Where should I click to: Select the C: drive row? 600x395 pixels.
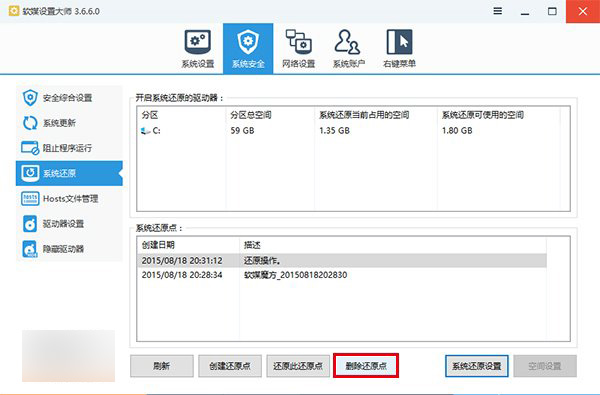tap(353, 131)
